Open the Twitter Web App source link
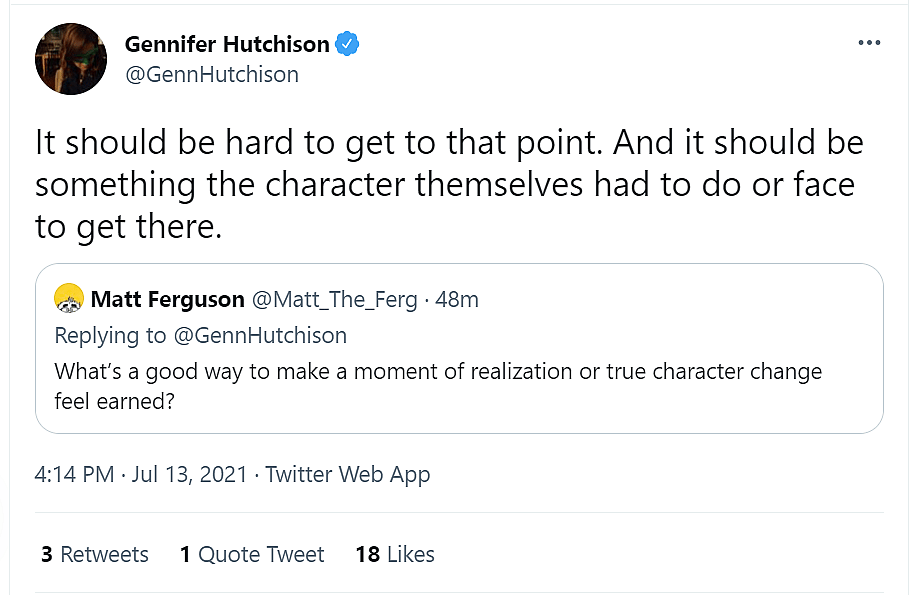Viewport: 918px width, 595px height. (x=347, y=474)
